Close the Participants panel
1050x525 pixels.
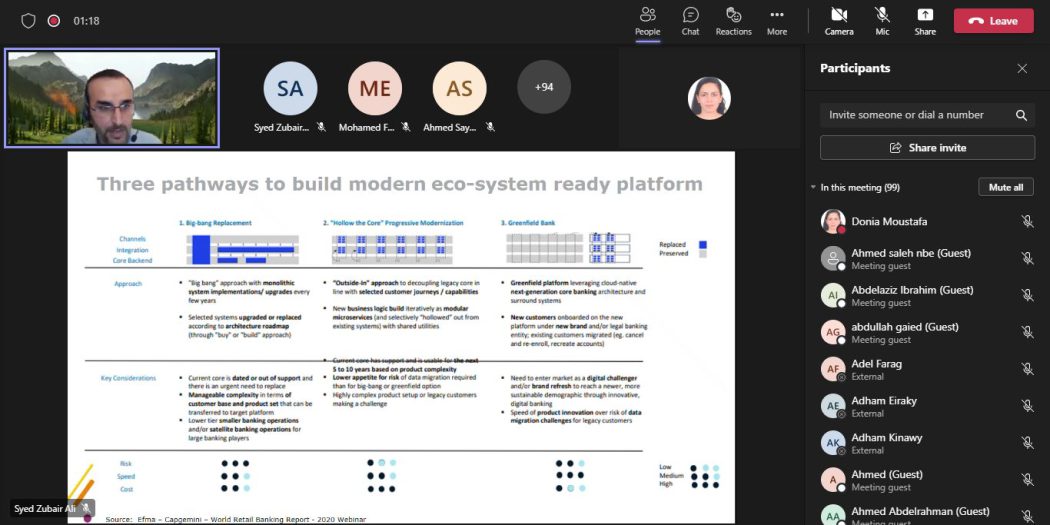1022,69
